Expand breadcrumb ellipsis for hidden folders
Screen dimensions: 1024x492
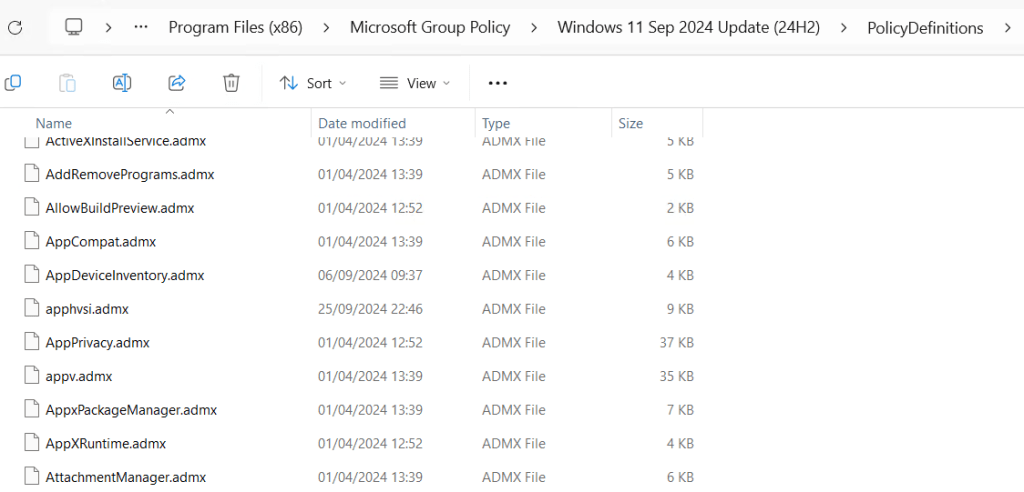[141, 28]
